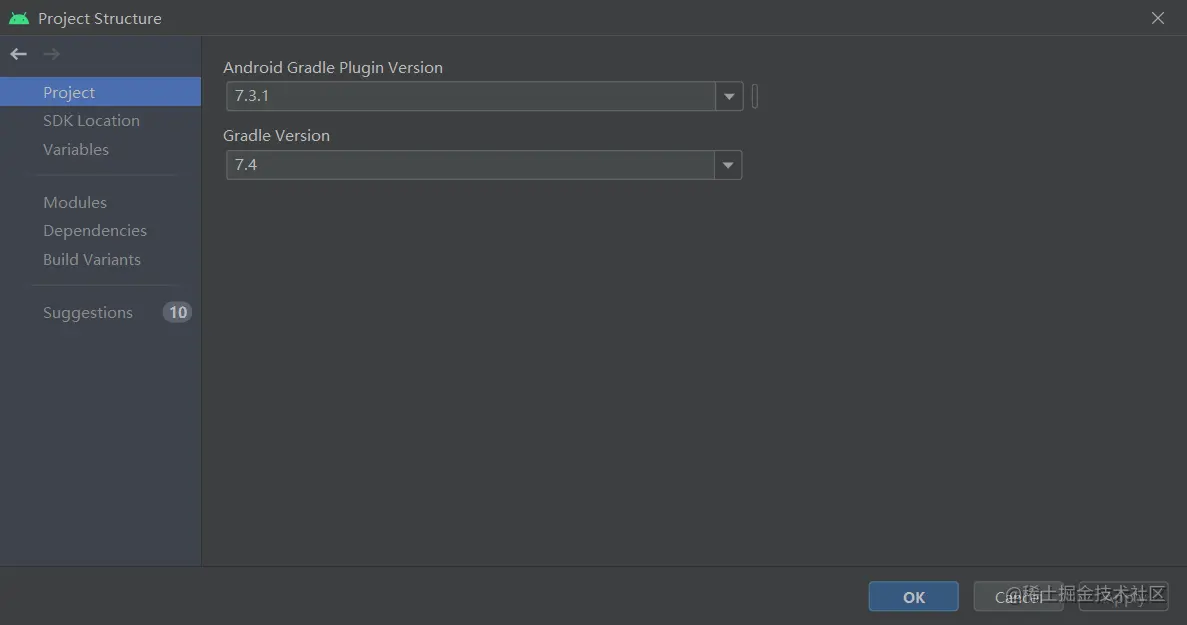Dismiss the dialog using Cancel
The image size is (1187, 625).
coord(1018,596)
